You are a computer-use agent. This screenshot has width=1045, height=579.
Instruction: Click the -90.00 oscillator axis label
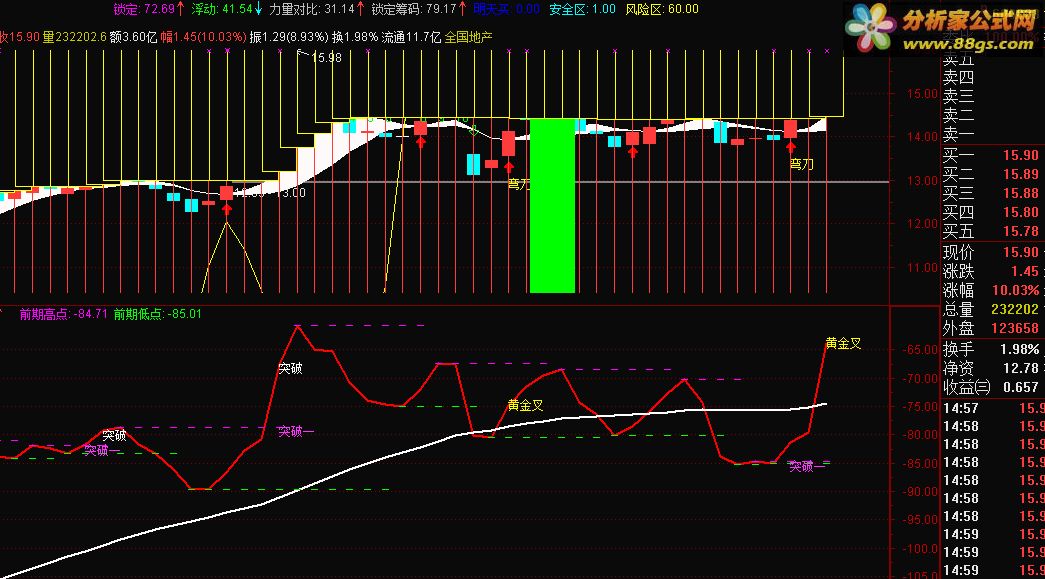[920, 492]
